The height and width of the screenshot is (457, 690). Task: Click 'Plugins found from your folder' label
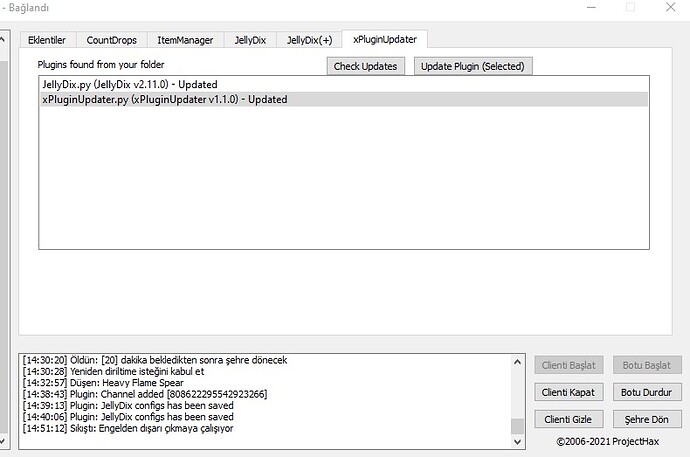pyautogui.click(x=101, y=65)
